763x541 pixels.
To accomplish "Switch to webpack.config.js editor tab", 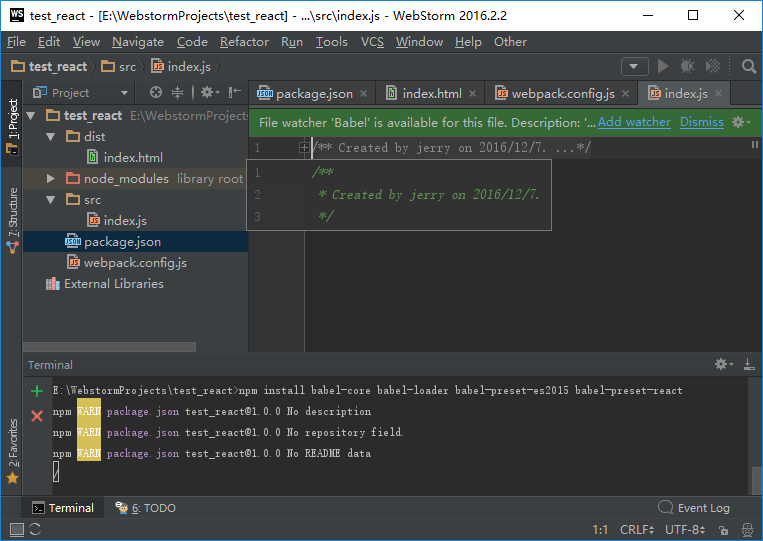I will [x=561, y=93].
